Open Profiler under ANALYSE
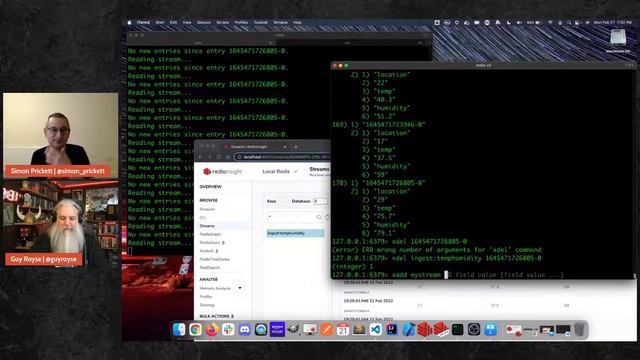The width and height of the screenshot is (640, 360). [x=206, y=297]
